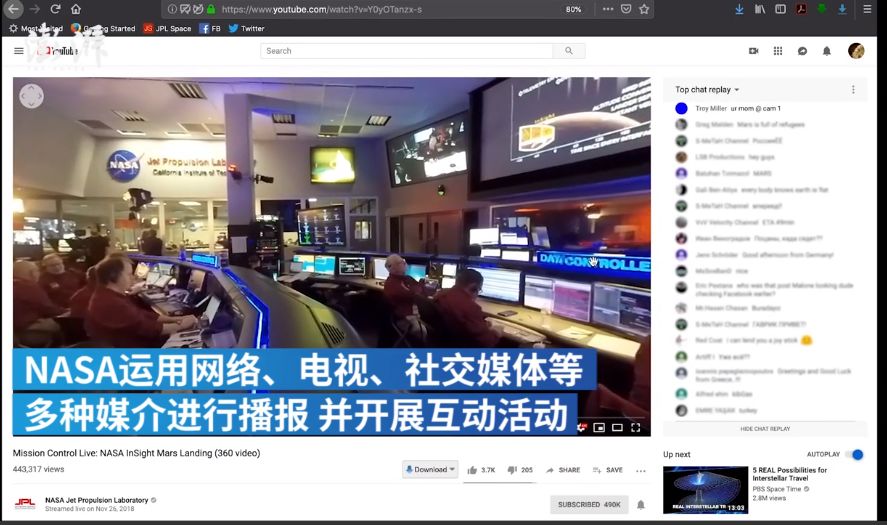Image resolution: width=887 pixels, height=525 pixels.
Task: Open the Firefox library icon
Action: pos(760,9)
